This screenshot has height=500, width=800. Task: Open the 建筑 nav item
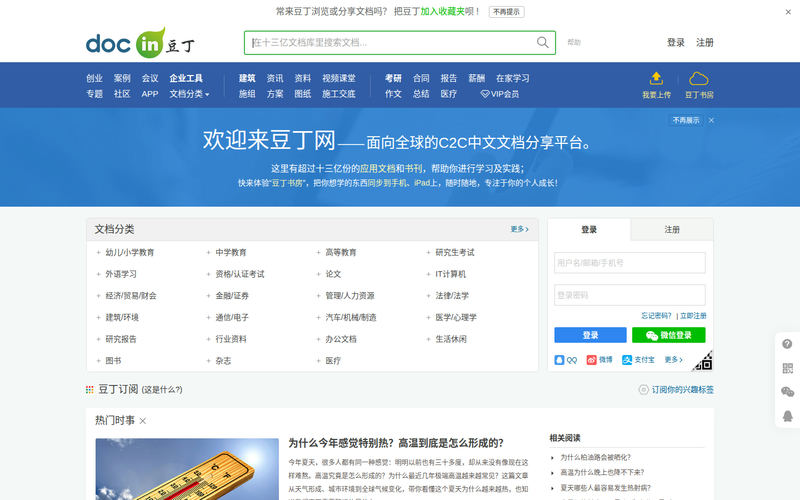point(247,78)
